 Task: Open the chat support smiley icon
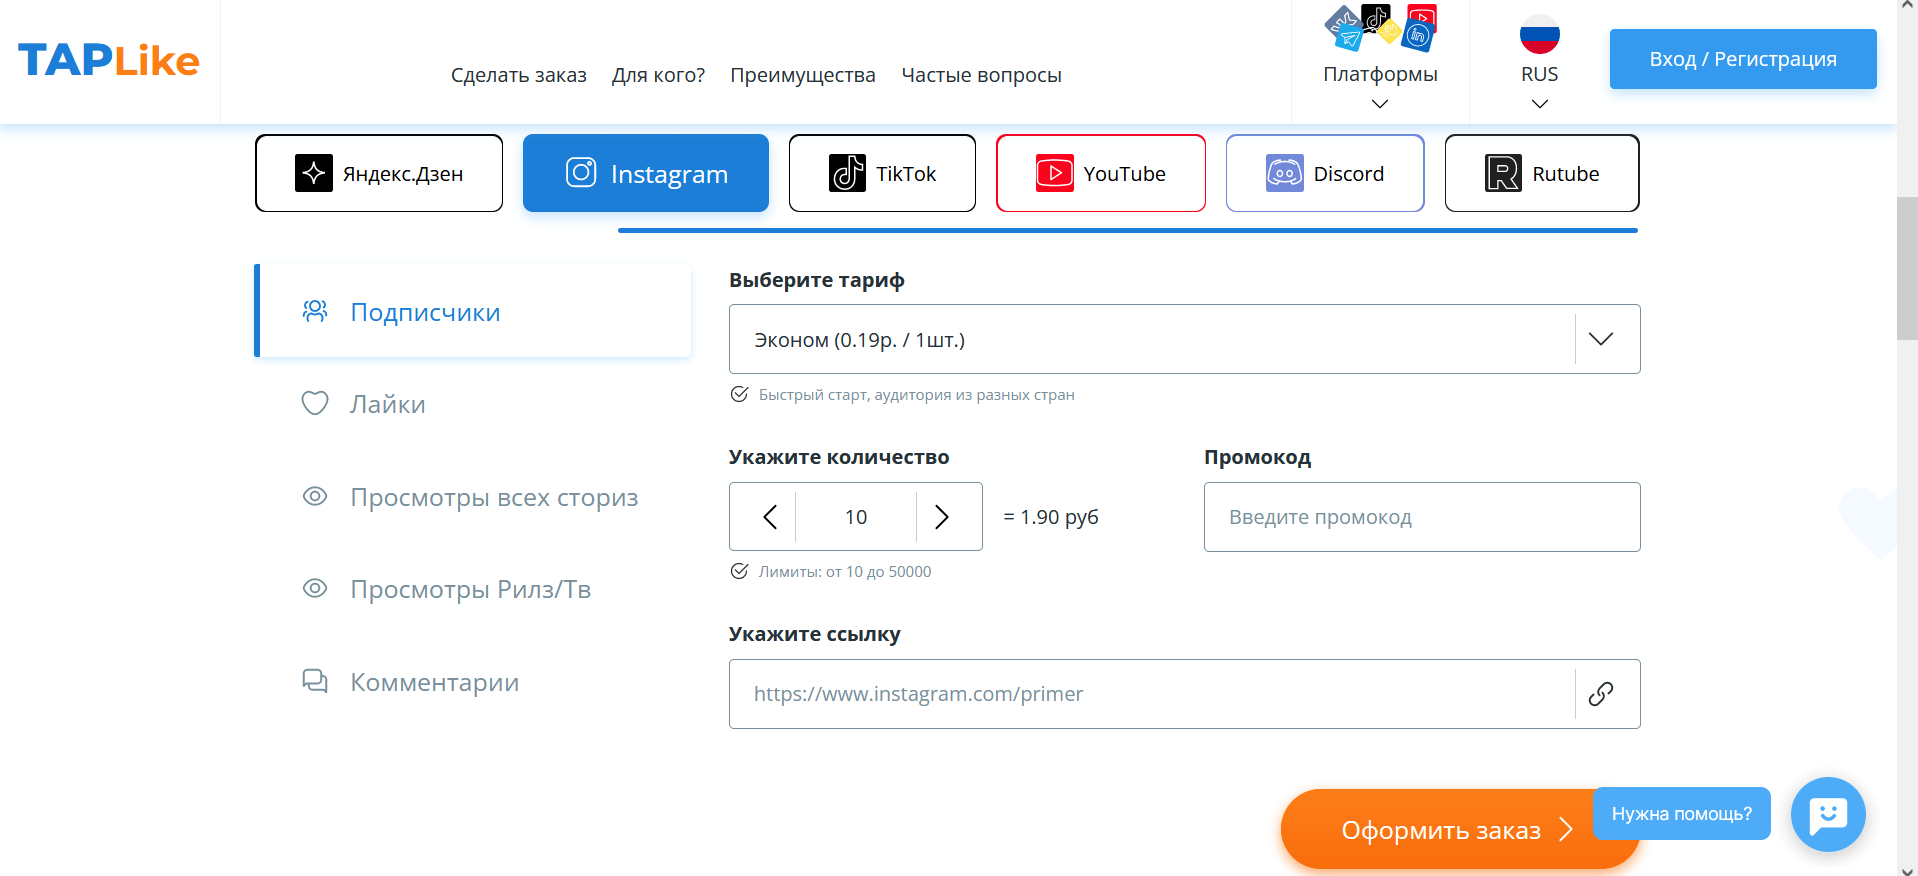click(x=1827, y=814)
